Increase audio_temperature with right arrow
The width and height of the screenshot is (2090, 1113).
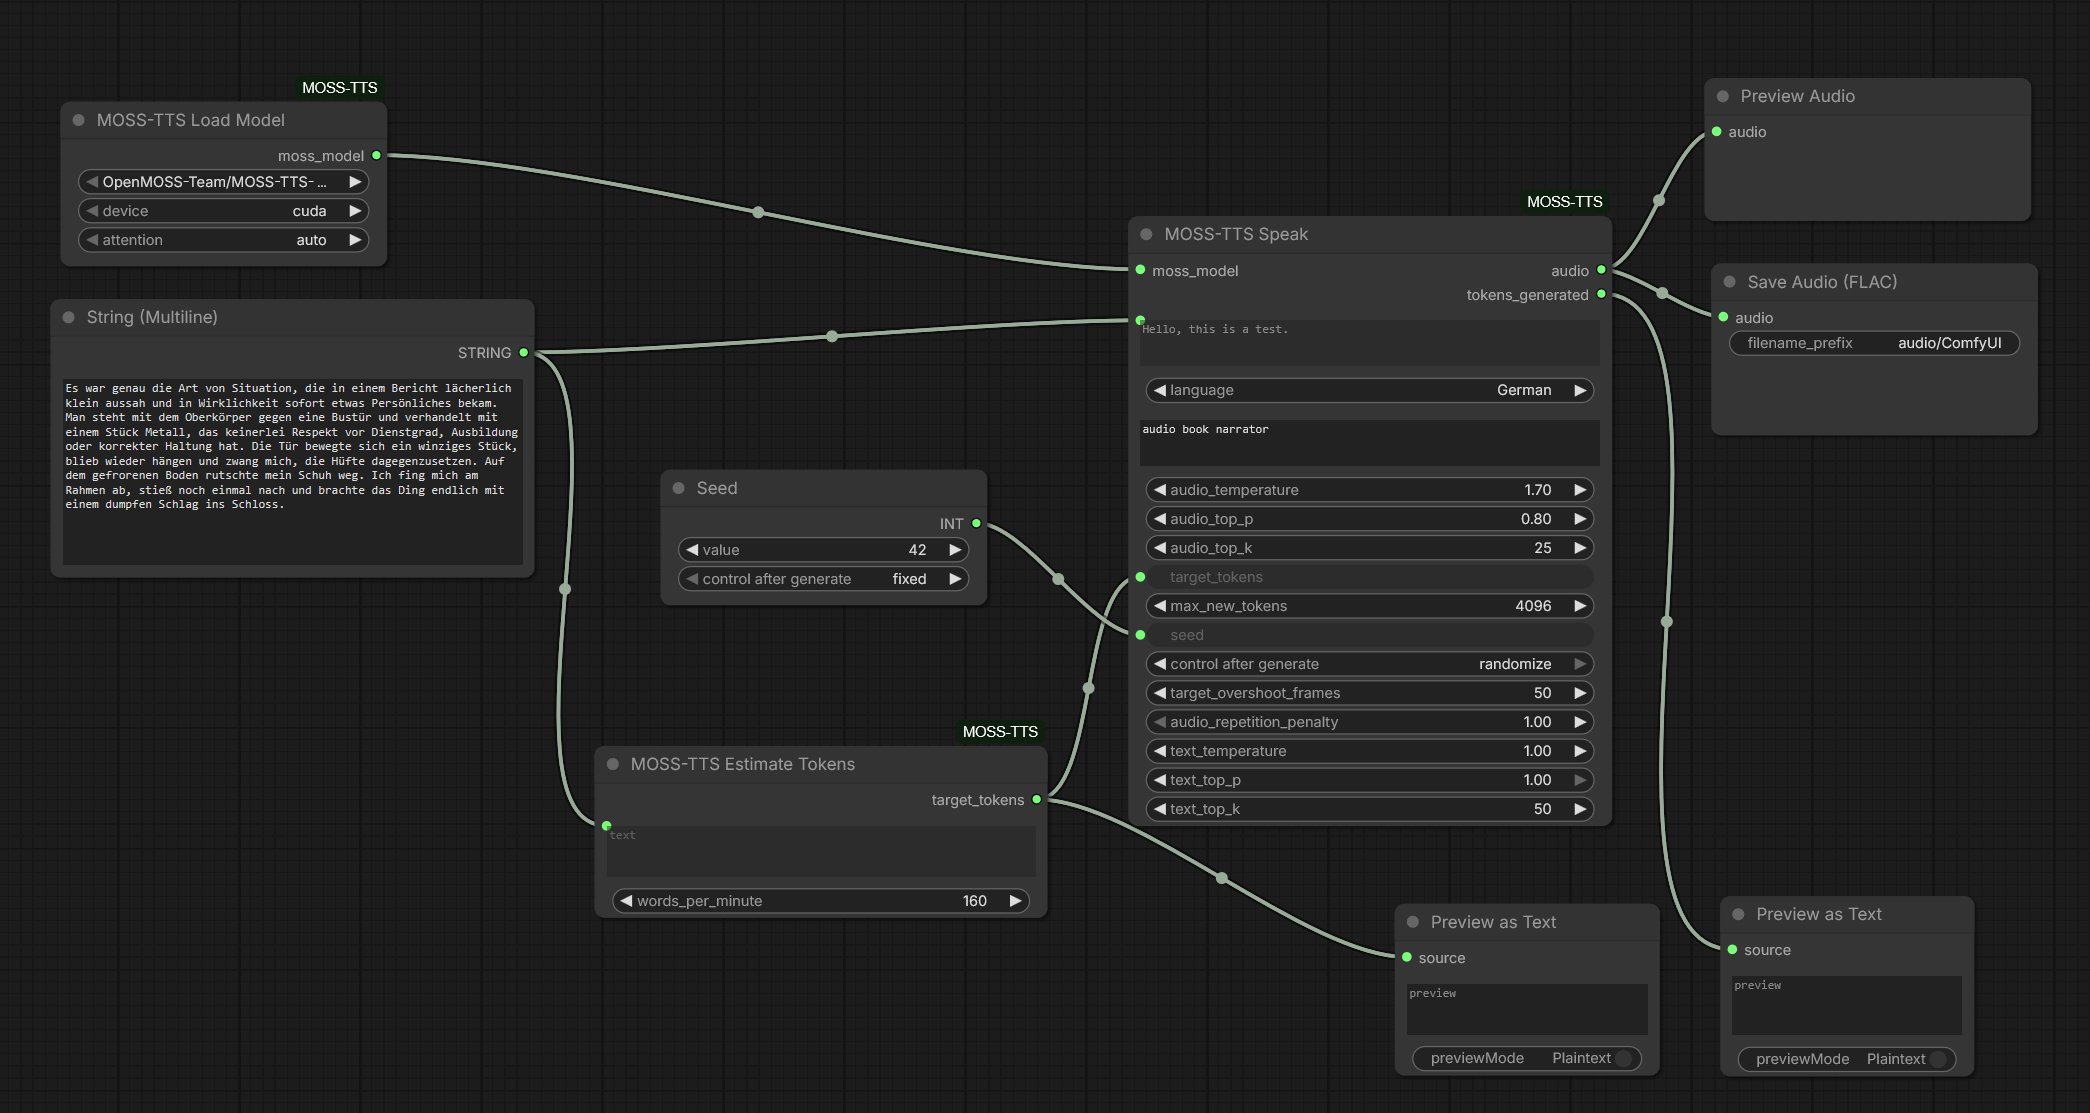[x=1580, y=490]
